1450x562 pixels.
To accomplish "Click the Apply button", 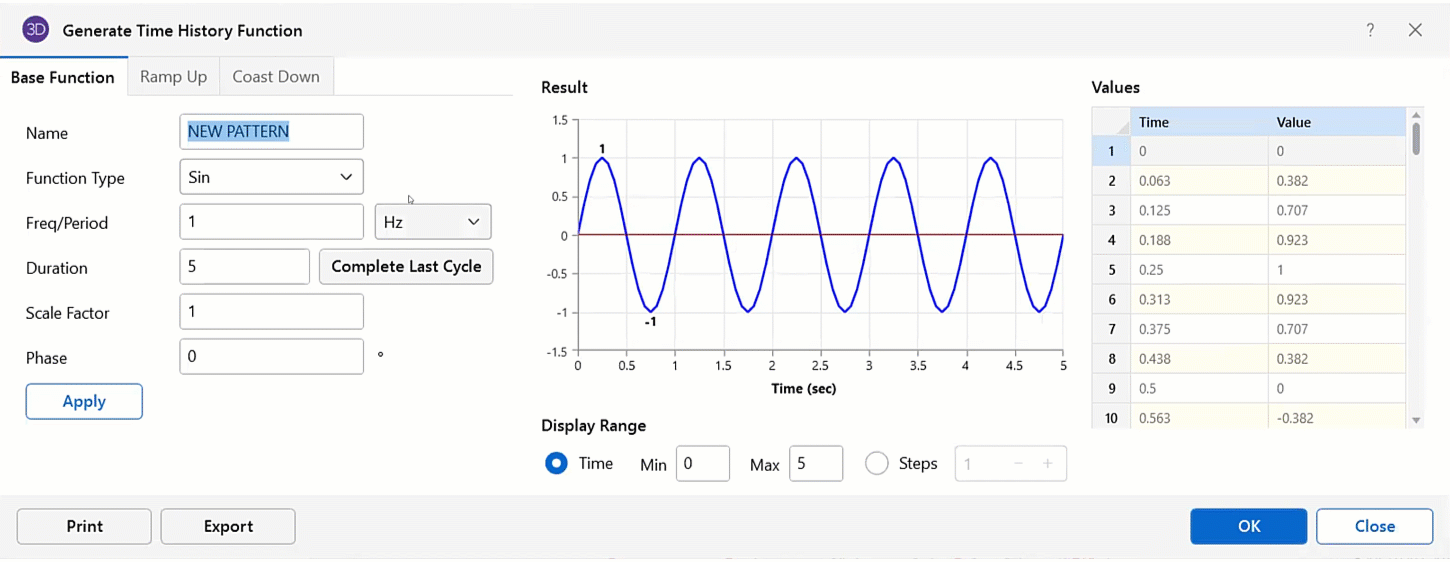I will coord(84,401).
